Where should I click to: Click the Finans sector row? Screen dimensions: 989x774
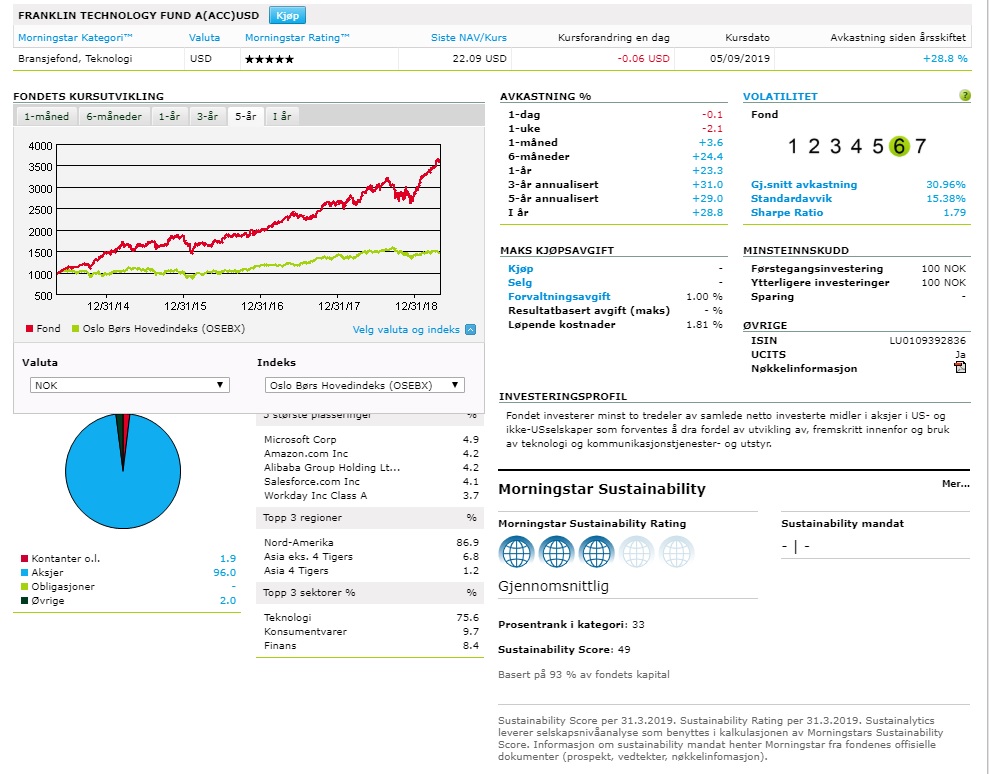371,645
